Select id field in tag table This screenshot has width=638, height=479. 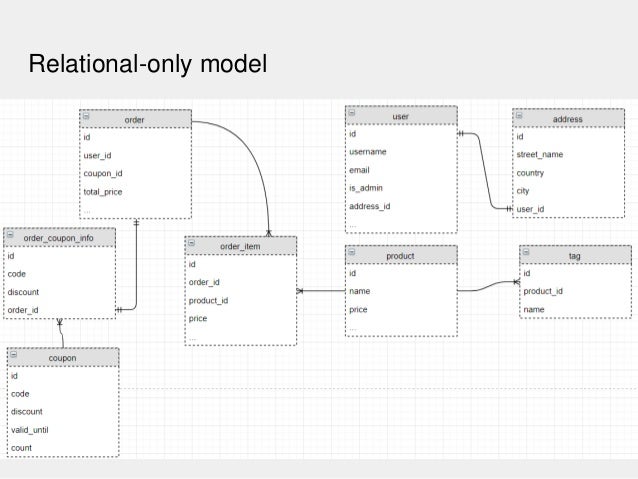(x=575, y=273)
